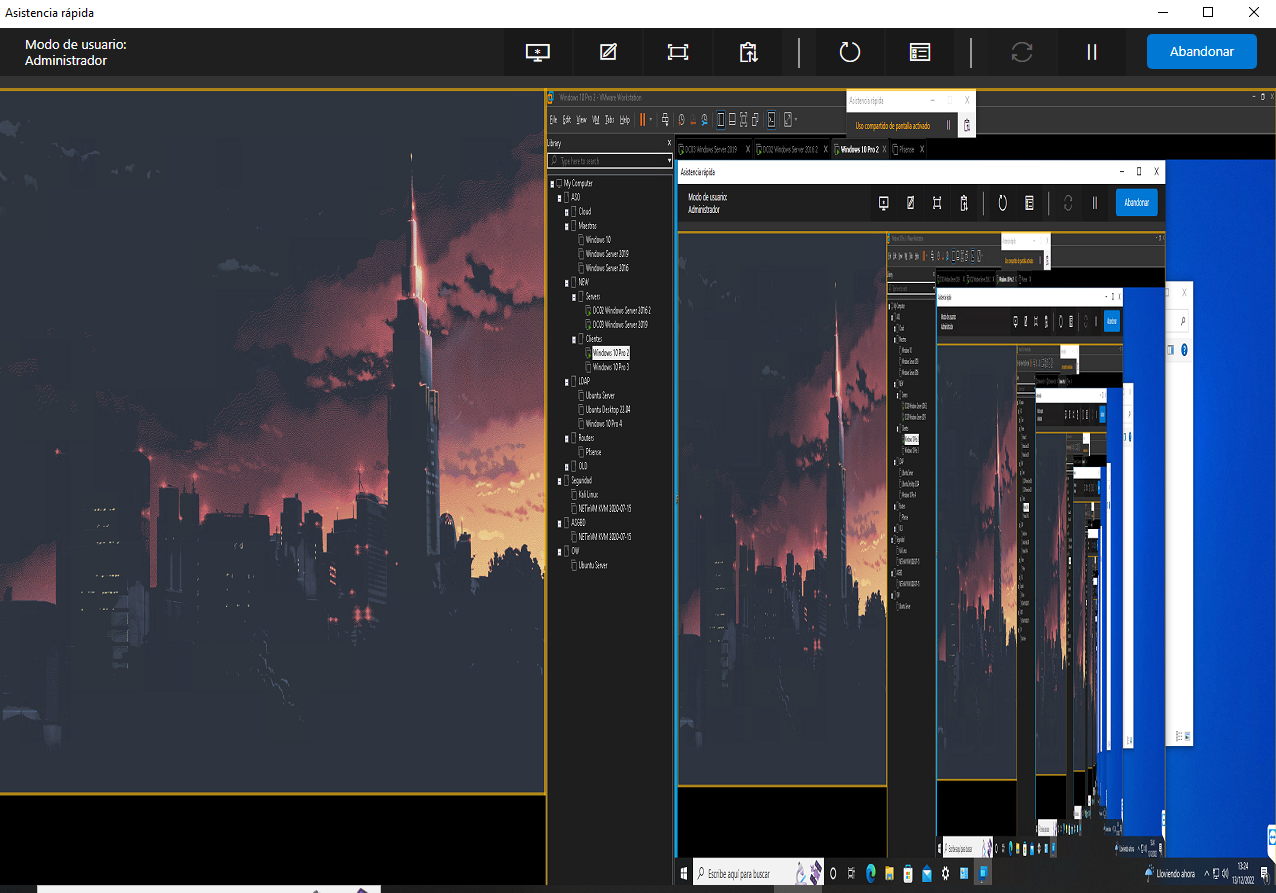Open the instruction channel clipboard icon in top toolbar
1276x893 pixels.
(x=748, y=52)
